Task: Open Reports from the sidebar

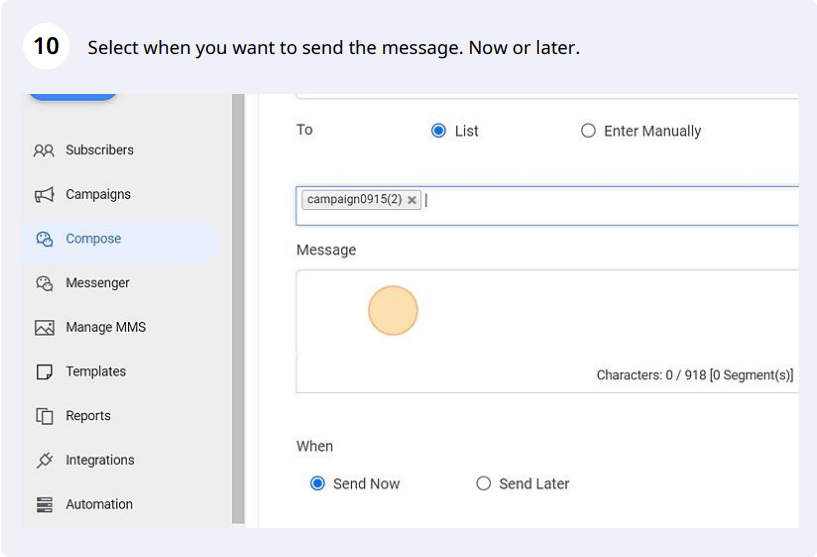Action: [x=88, y=416]
